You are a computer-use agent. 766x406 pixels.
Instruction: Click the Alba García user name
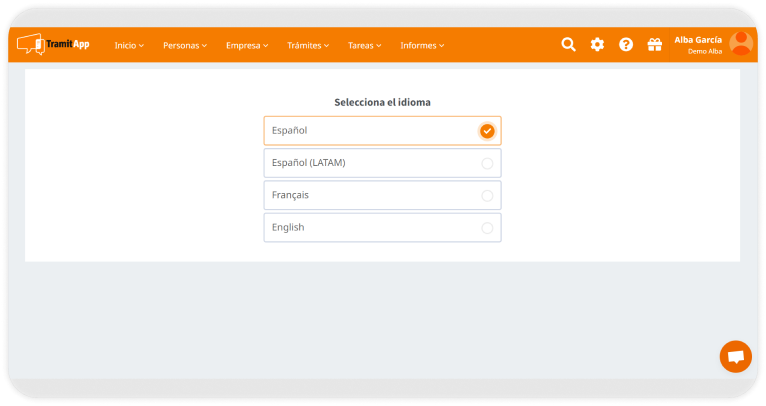click(698, 39)
